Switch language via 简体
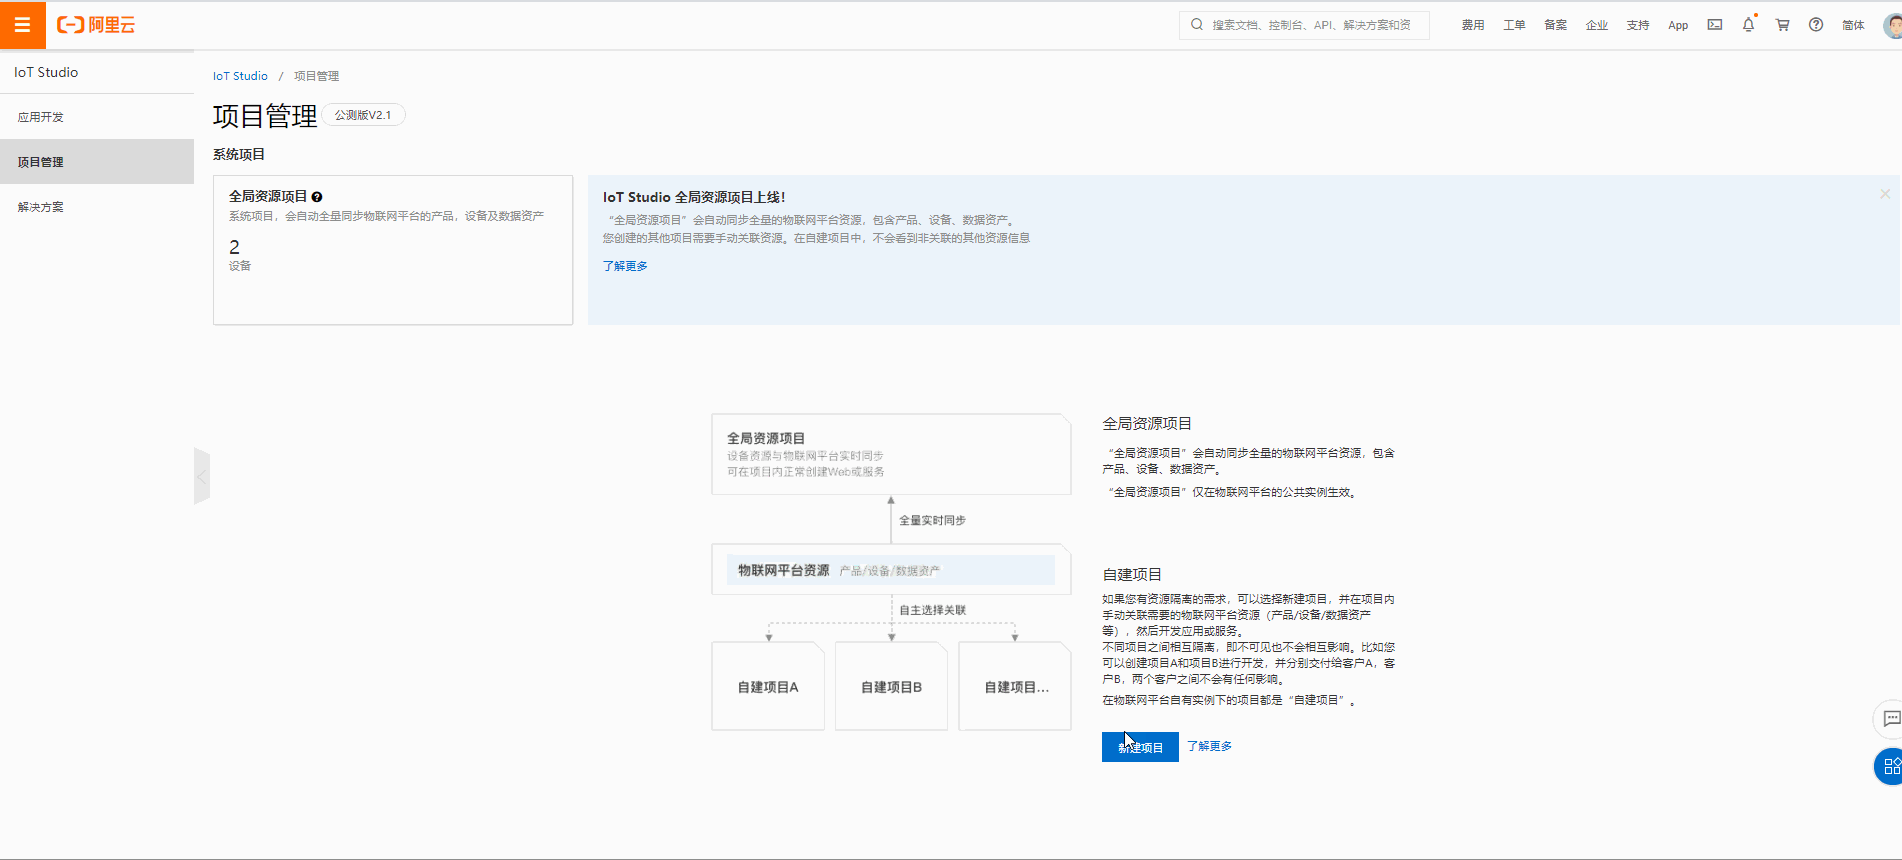1902x860 pixels. tap(1853, 25)
